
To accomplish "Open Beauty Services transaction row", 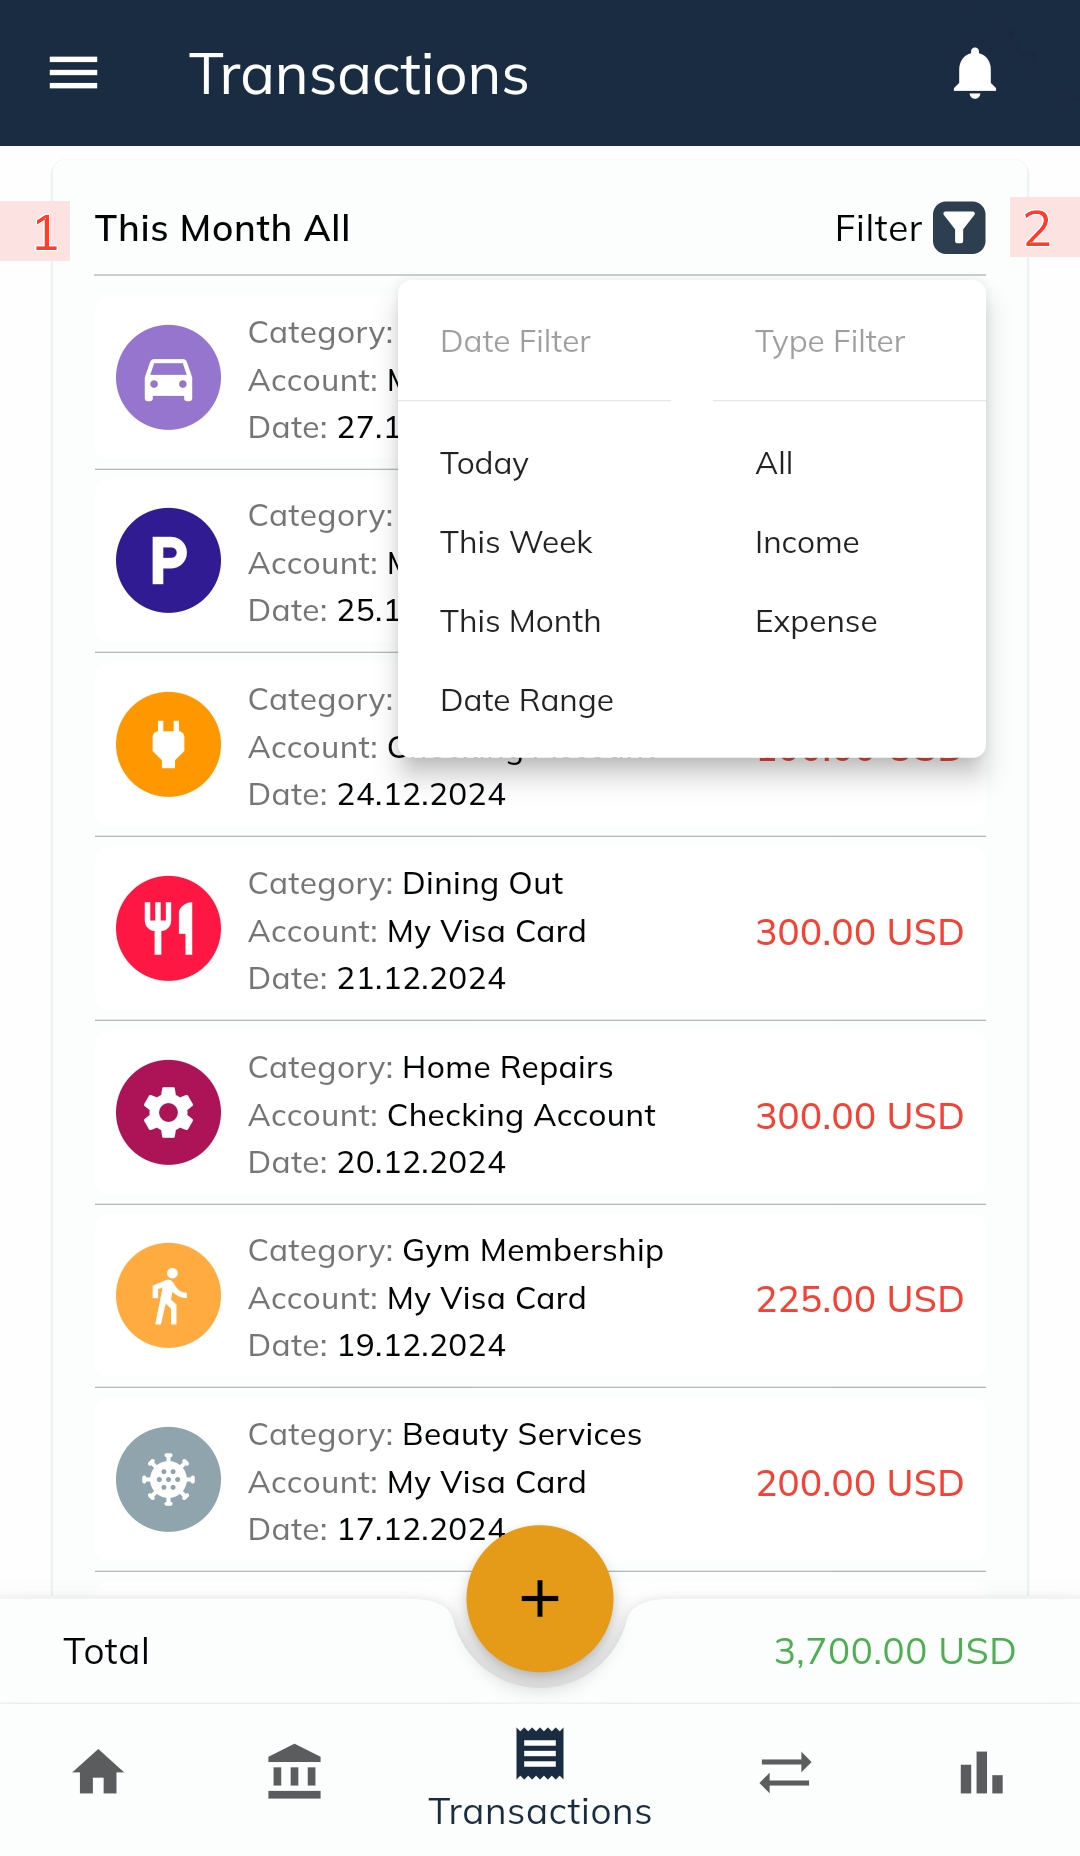I will pos(540,1480).
